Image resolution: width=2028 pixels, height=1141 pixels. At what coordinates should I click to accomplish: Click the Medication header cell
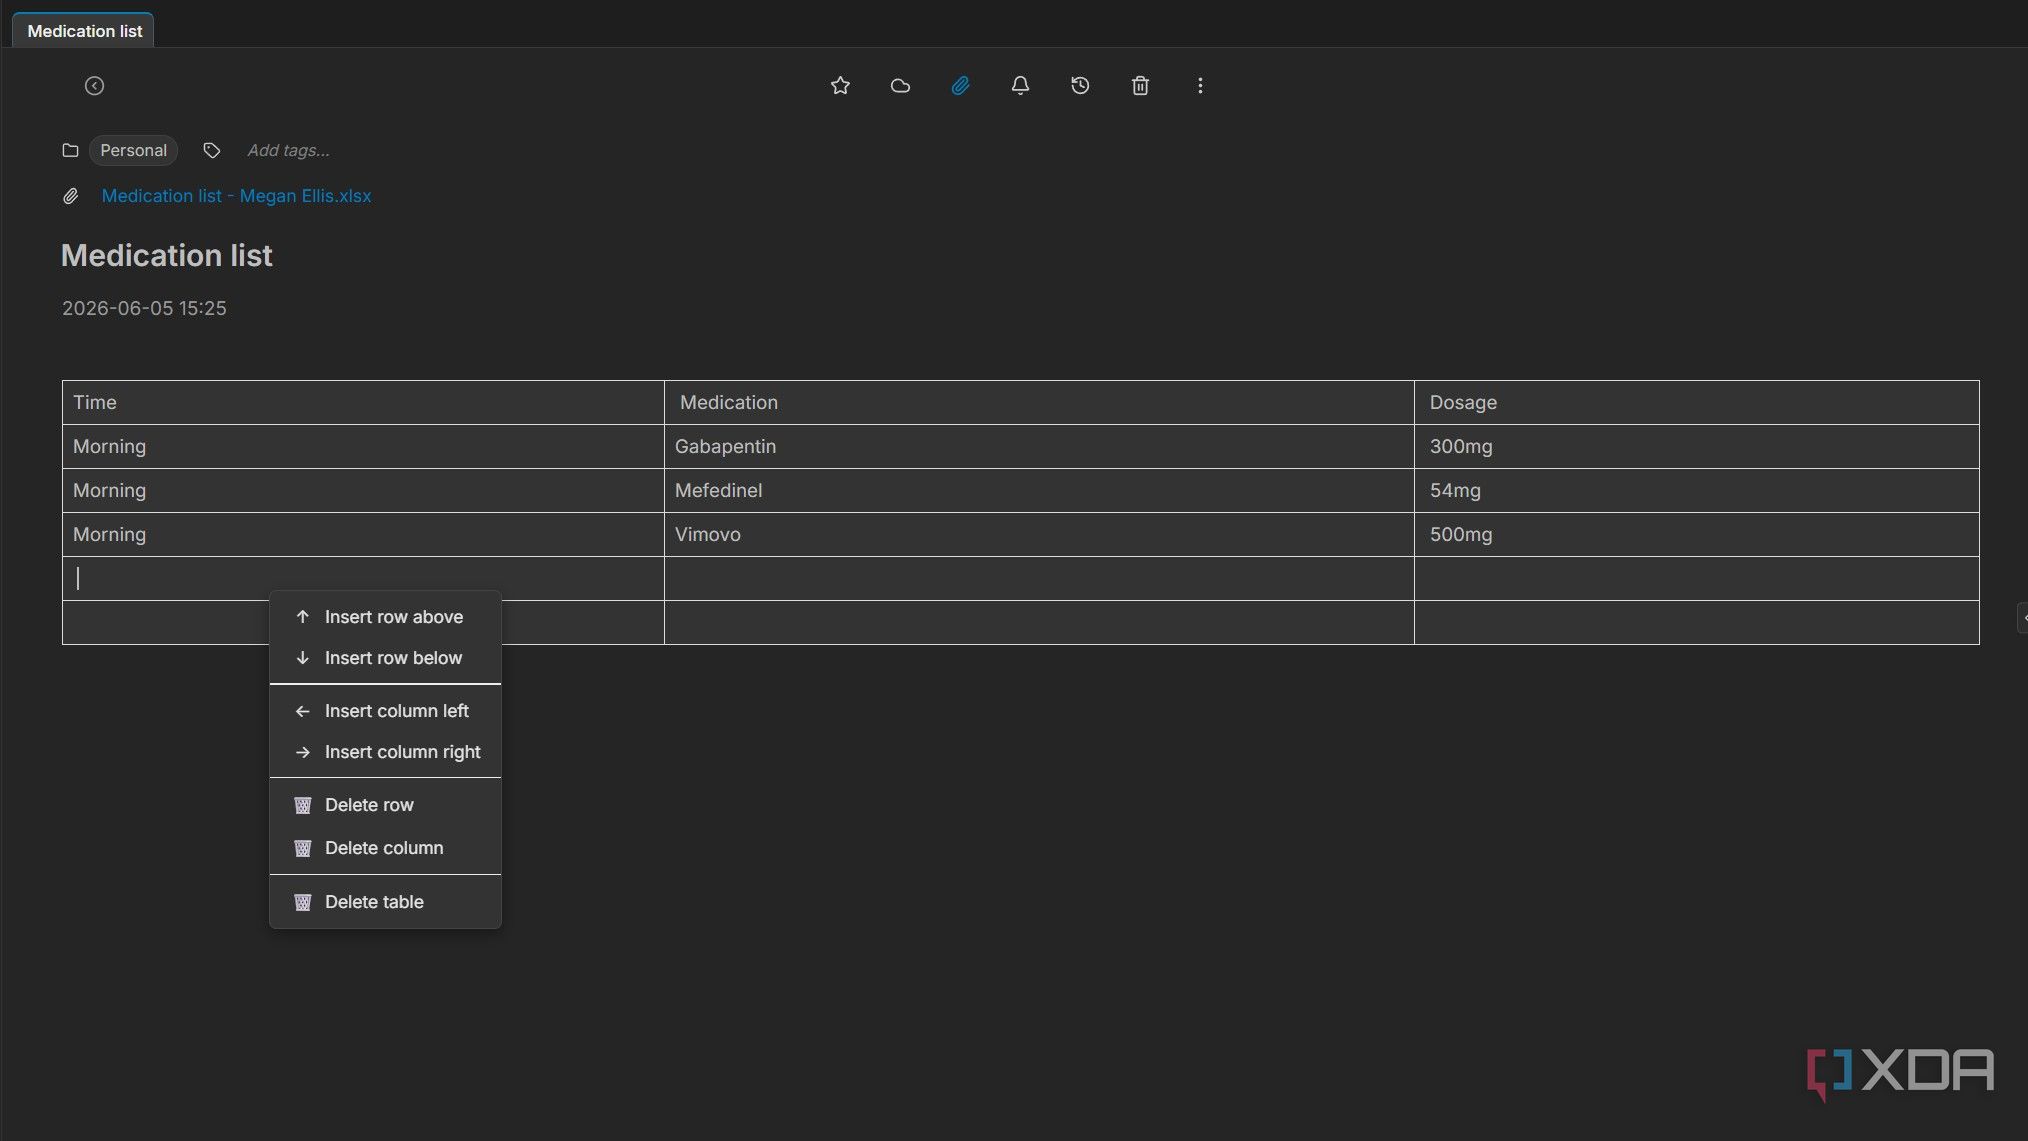pos(1039,402)
